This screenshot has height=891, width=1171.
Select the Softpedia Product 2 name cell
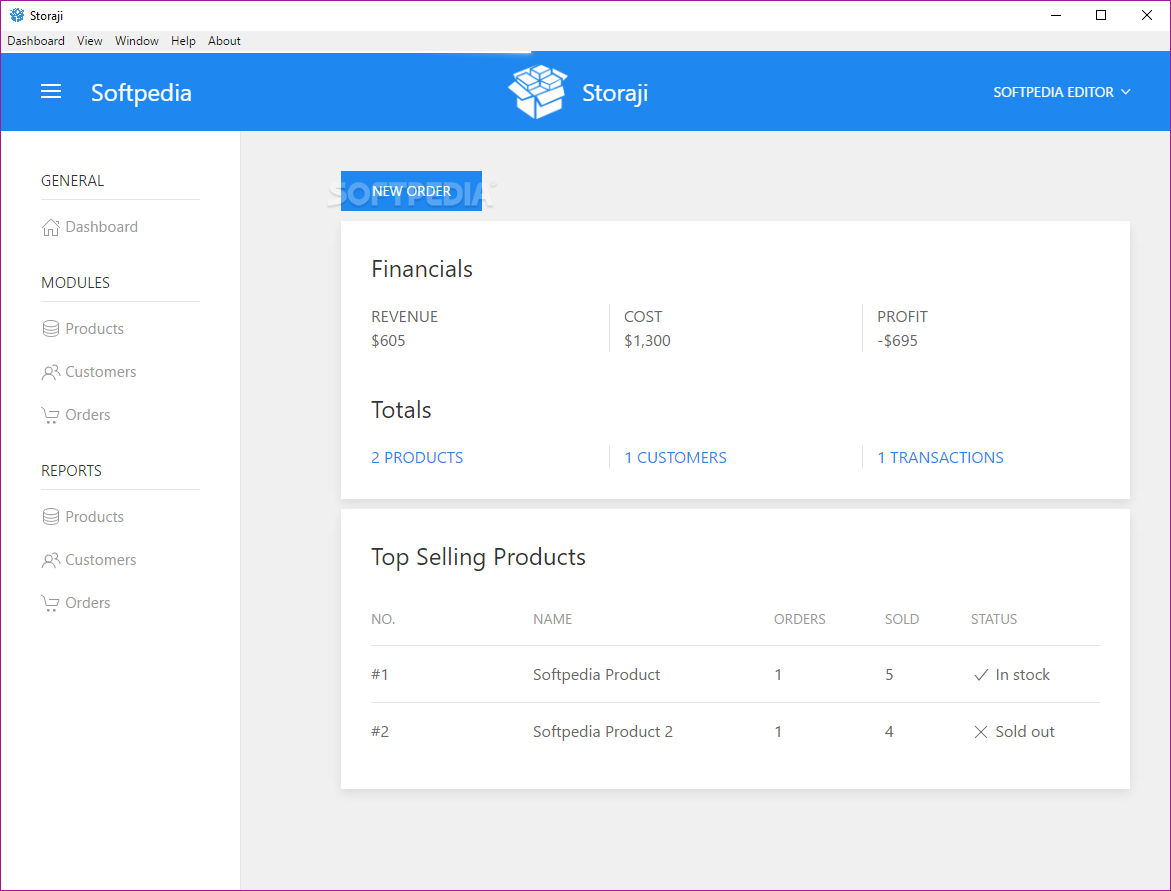tap(603, 732)
